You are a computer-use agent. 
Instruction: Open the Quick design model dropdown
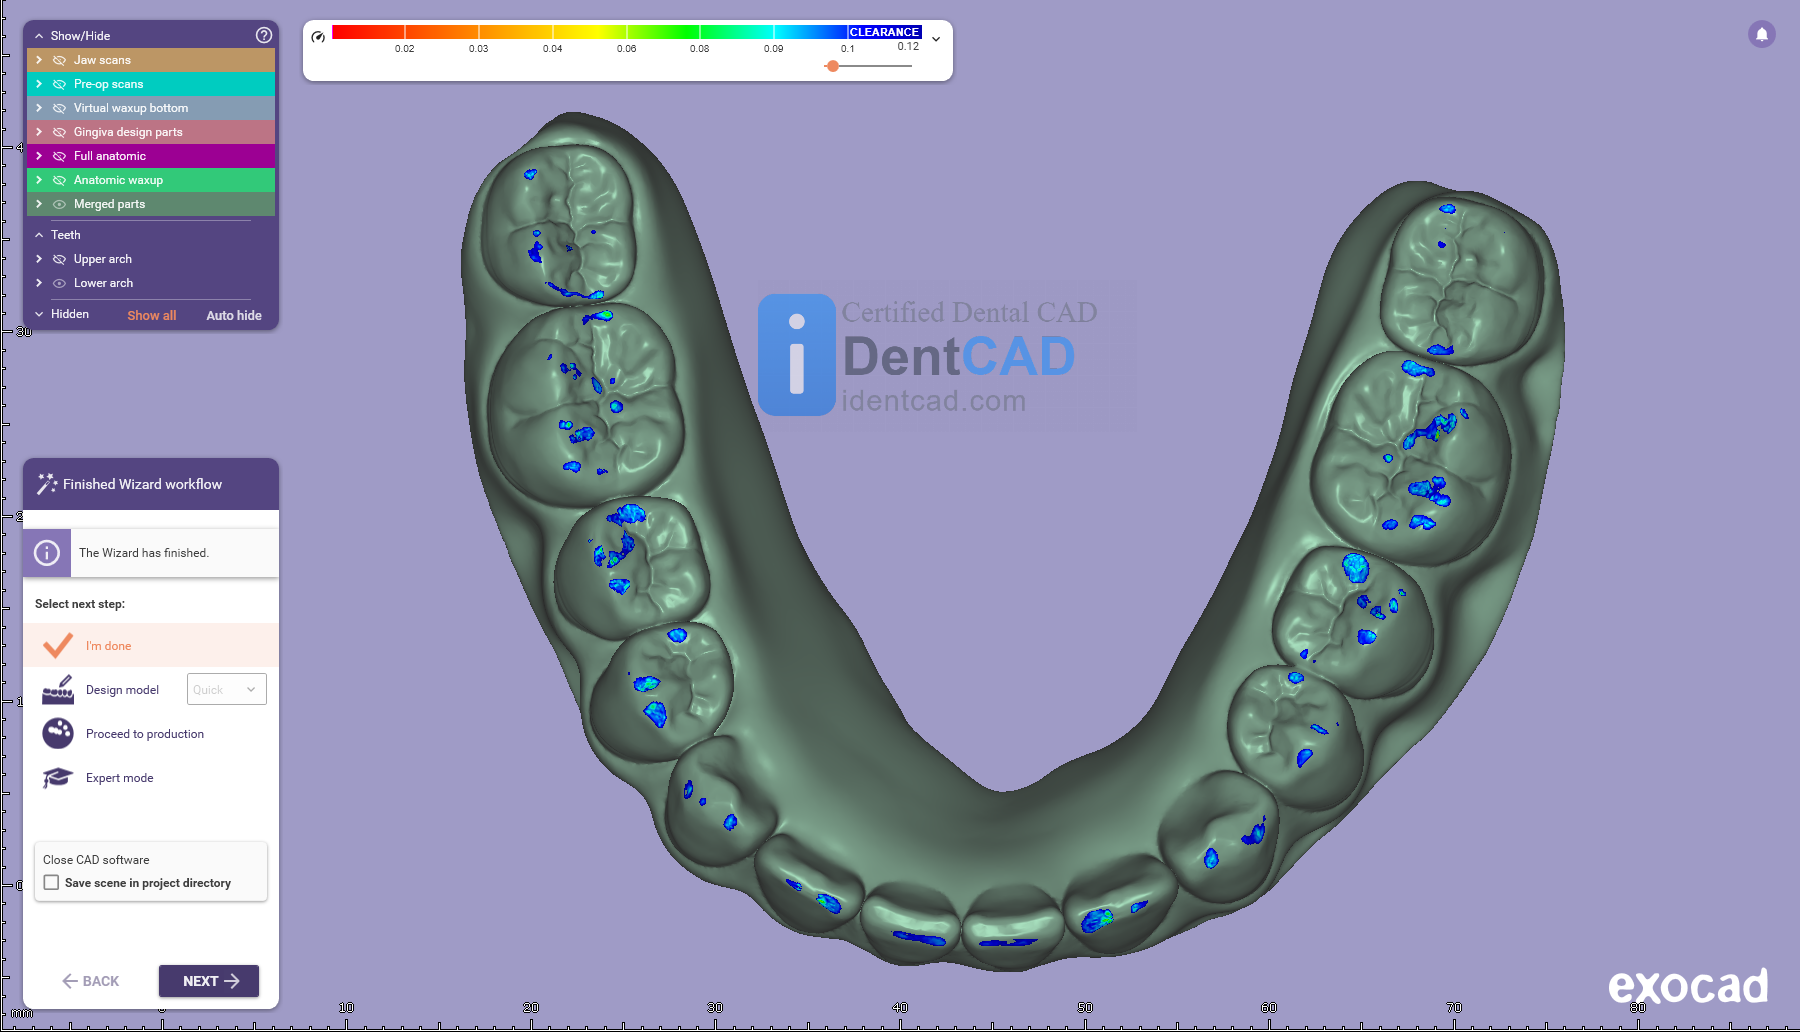point(226,690)
